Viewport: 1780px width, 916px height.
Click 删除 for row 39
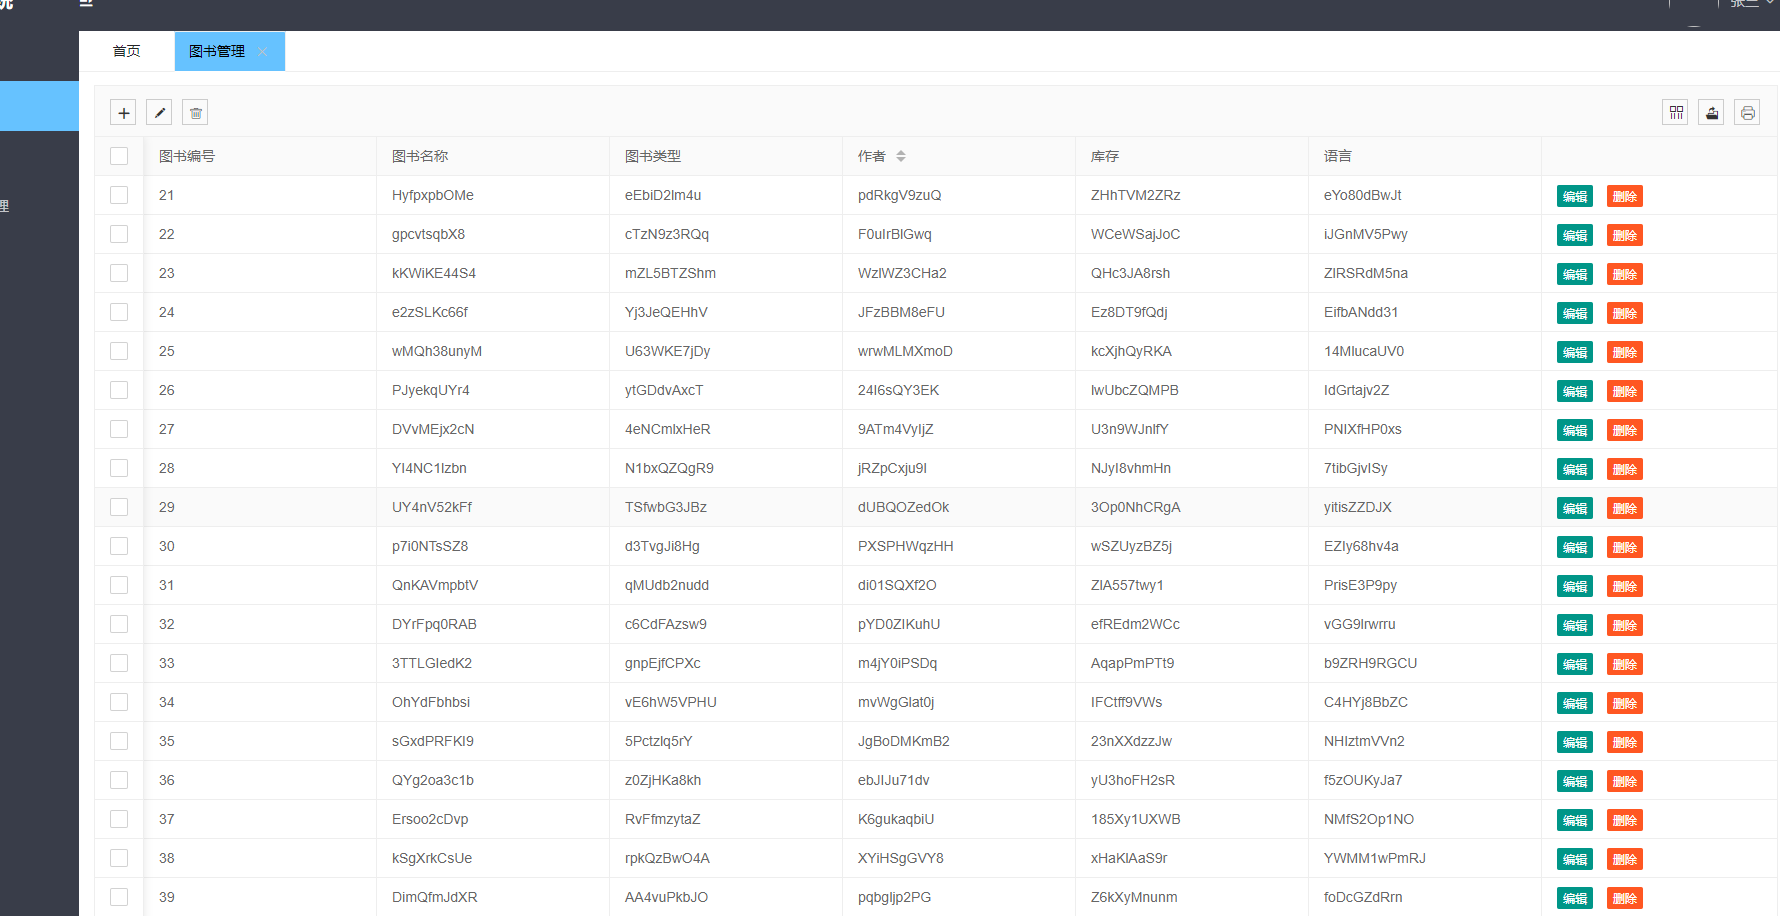click(x=1625, y=898)
